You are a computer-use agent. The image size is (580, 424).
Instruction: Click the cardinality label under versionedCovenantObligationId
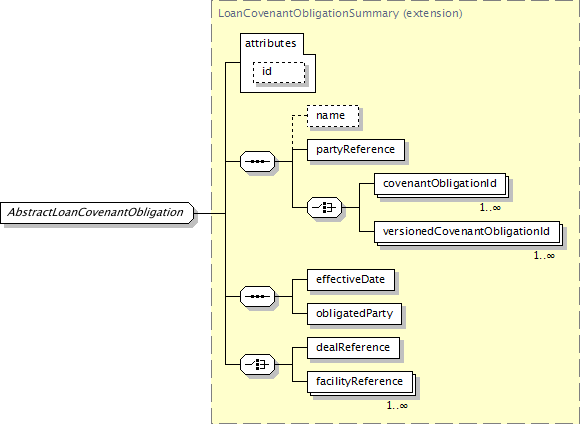(x=544, y=256)
